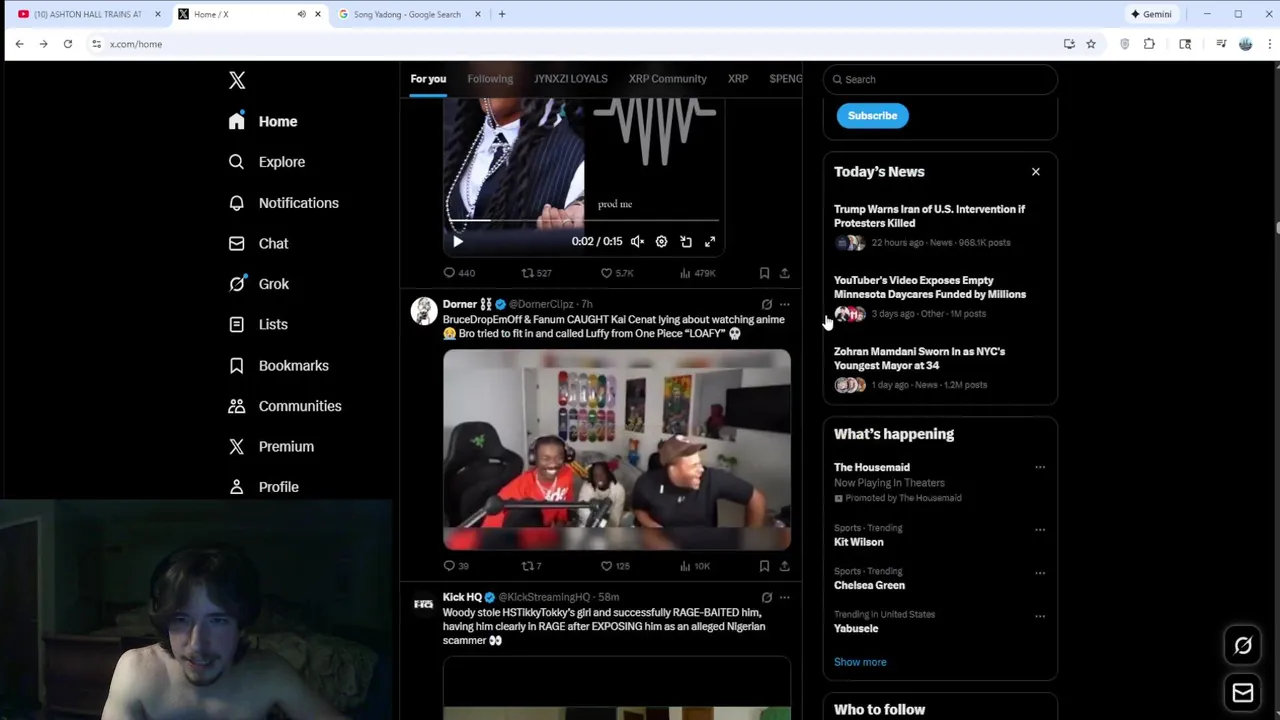Switch to the JYNXZI LOYALS tab
Screen dimensions: 1280x720
(x=570, y=79)
